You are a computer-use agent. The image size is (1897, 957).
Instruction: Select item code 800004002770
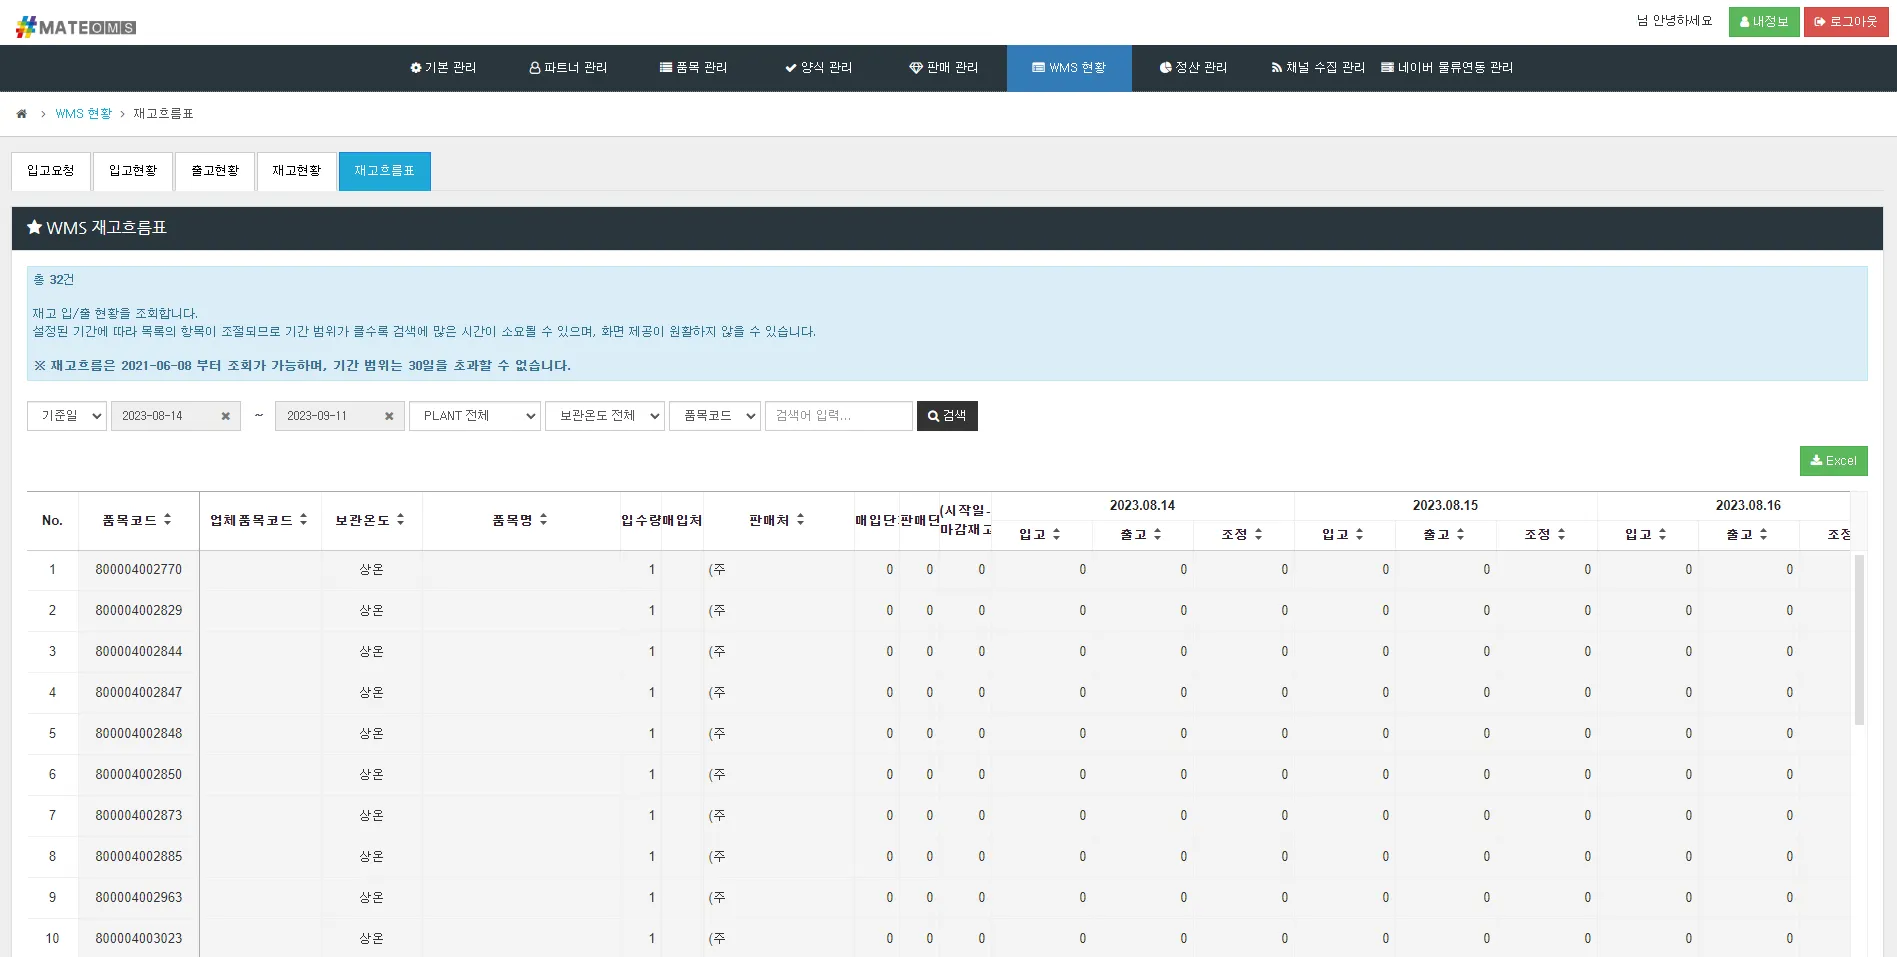click(139, 570)
